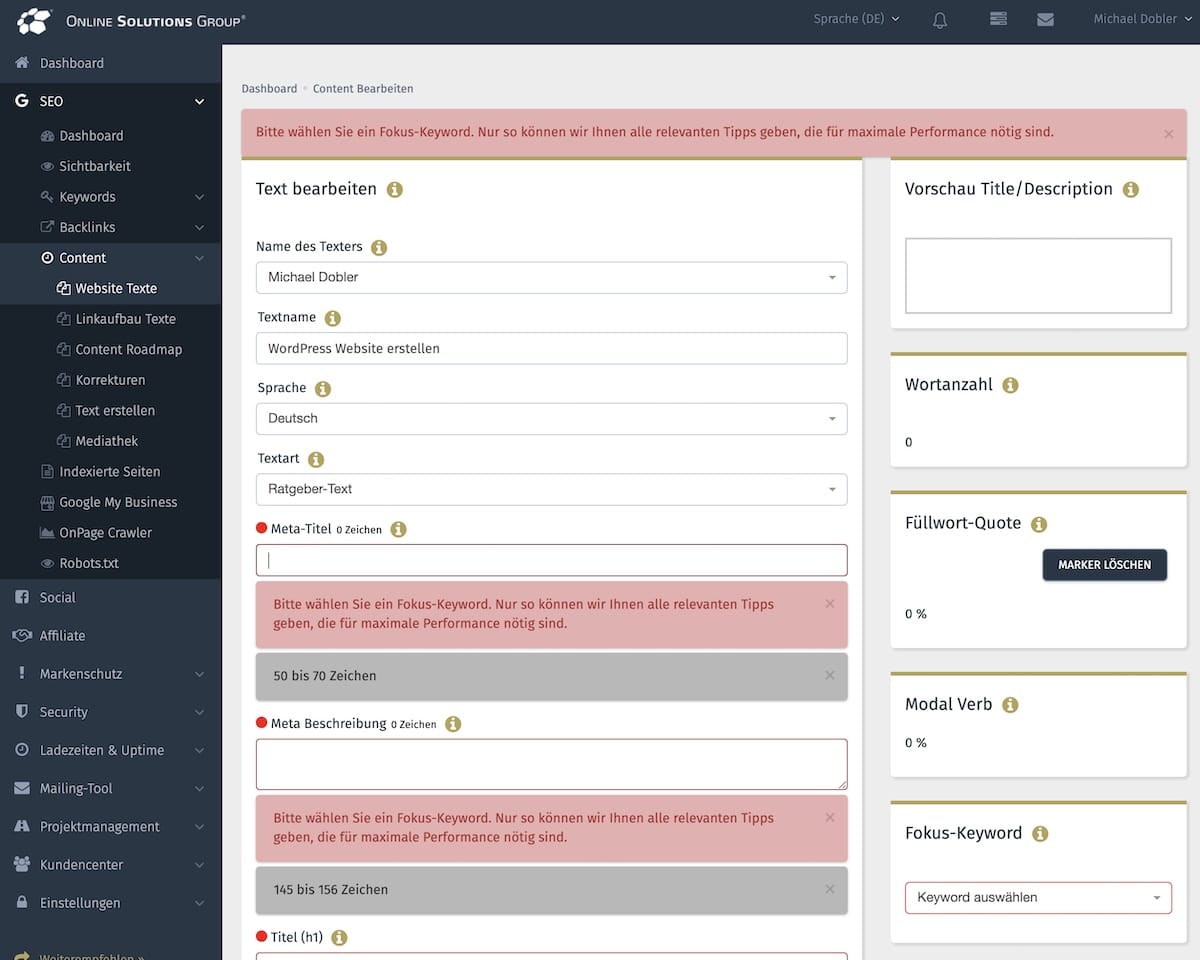Open the server stack icon in header

pos(997,19)
